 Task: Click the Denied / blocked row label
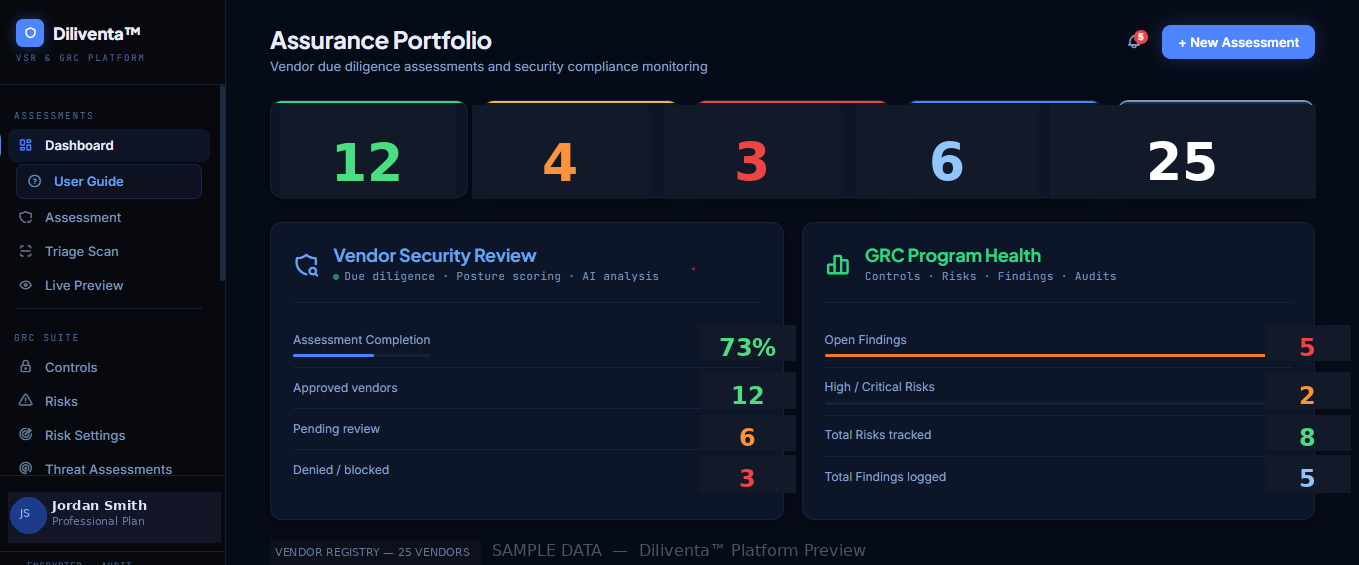tap(341, 470)
